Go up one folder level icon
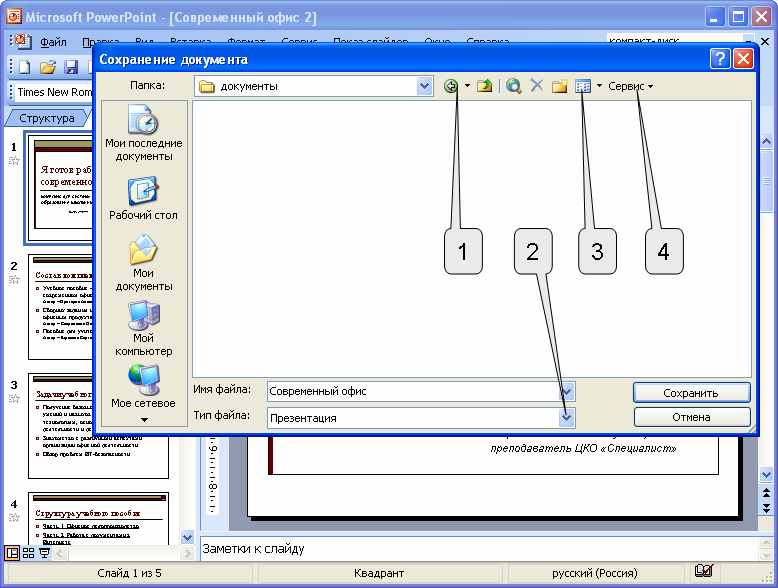The height and width of the screenshot is (588, 778). tap(484, 86)
